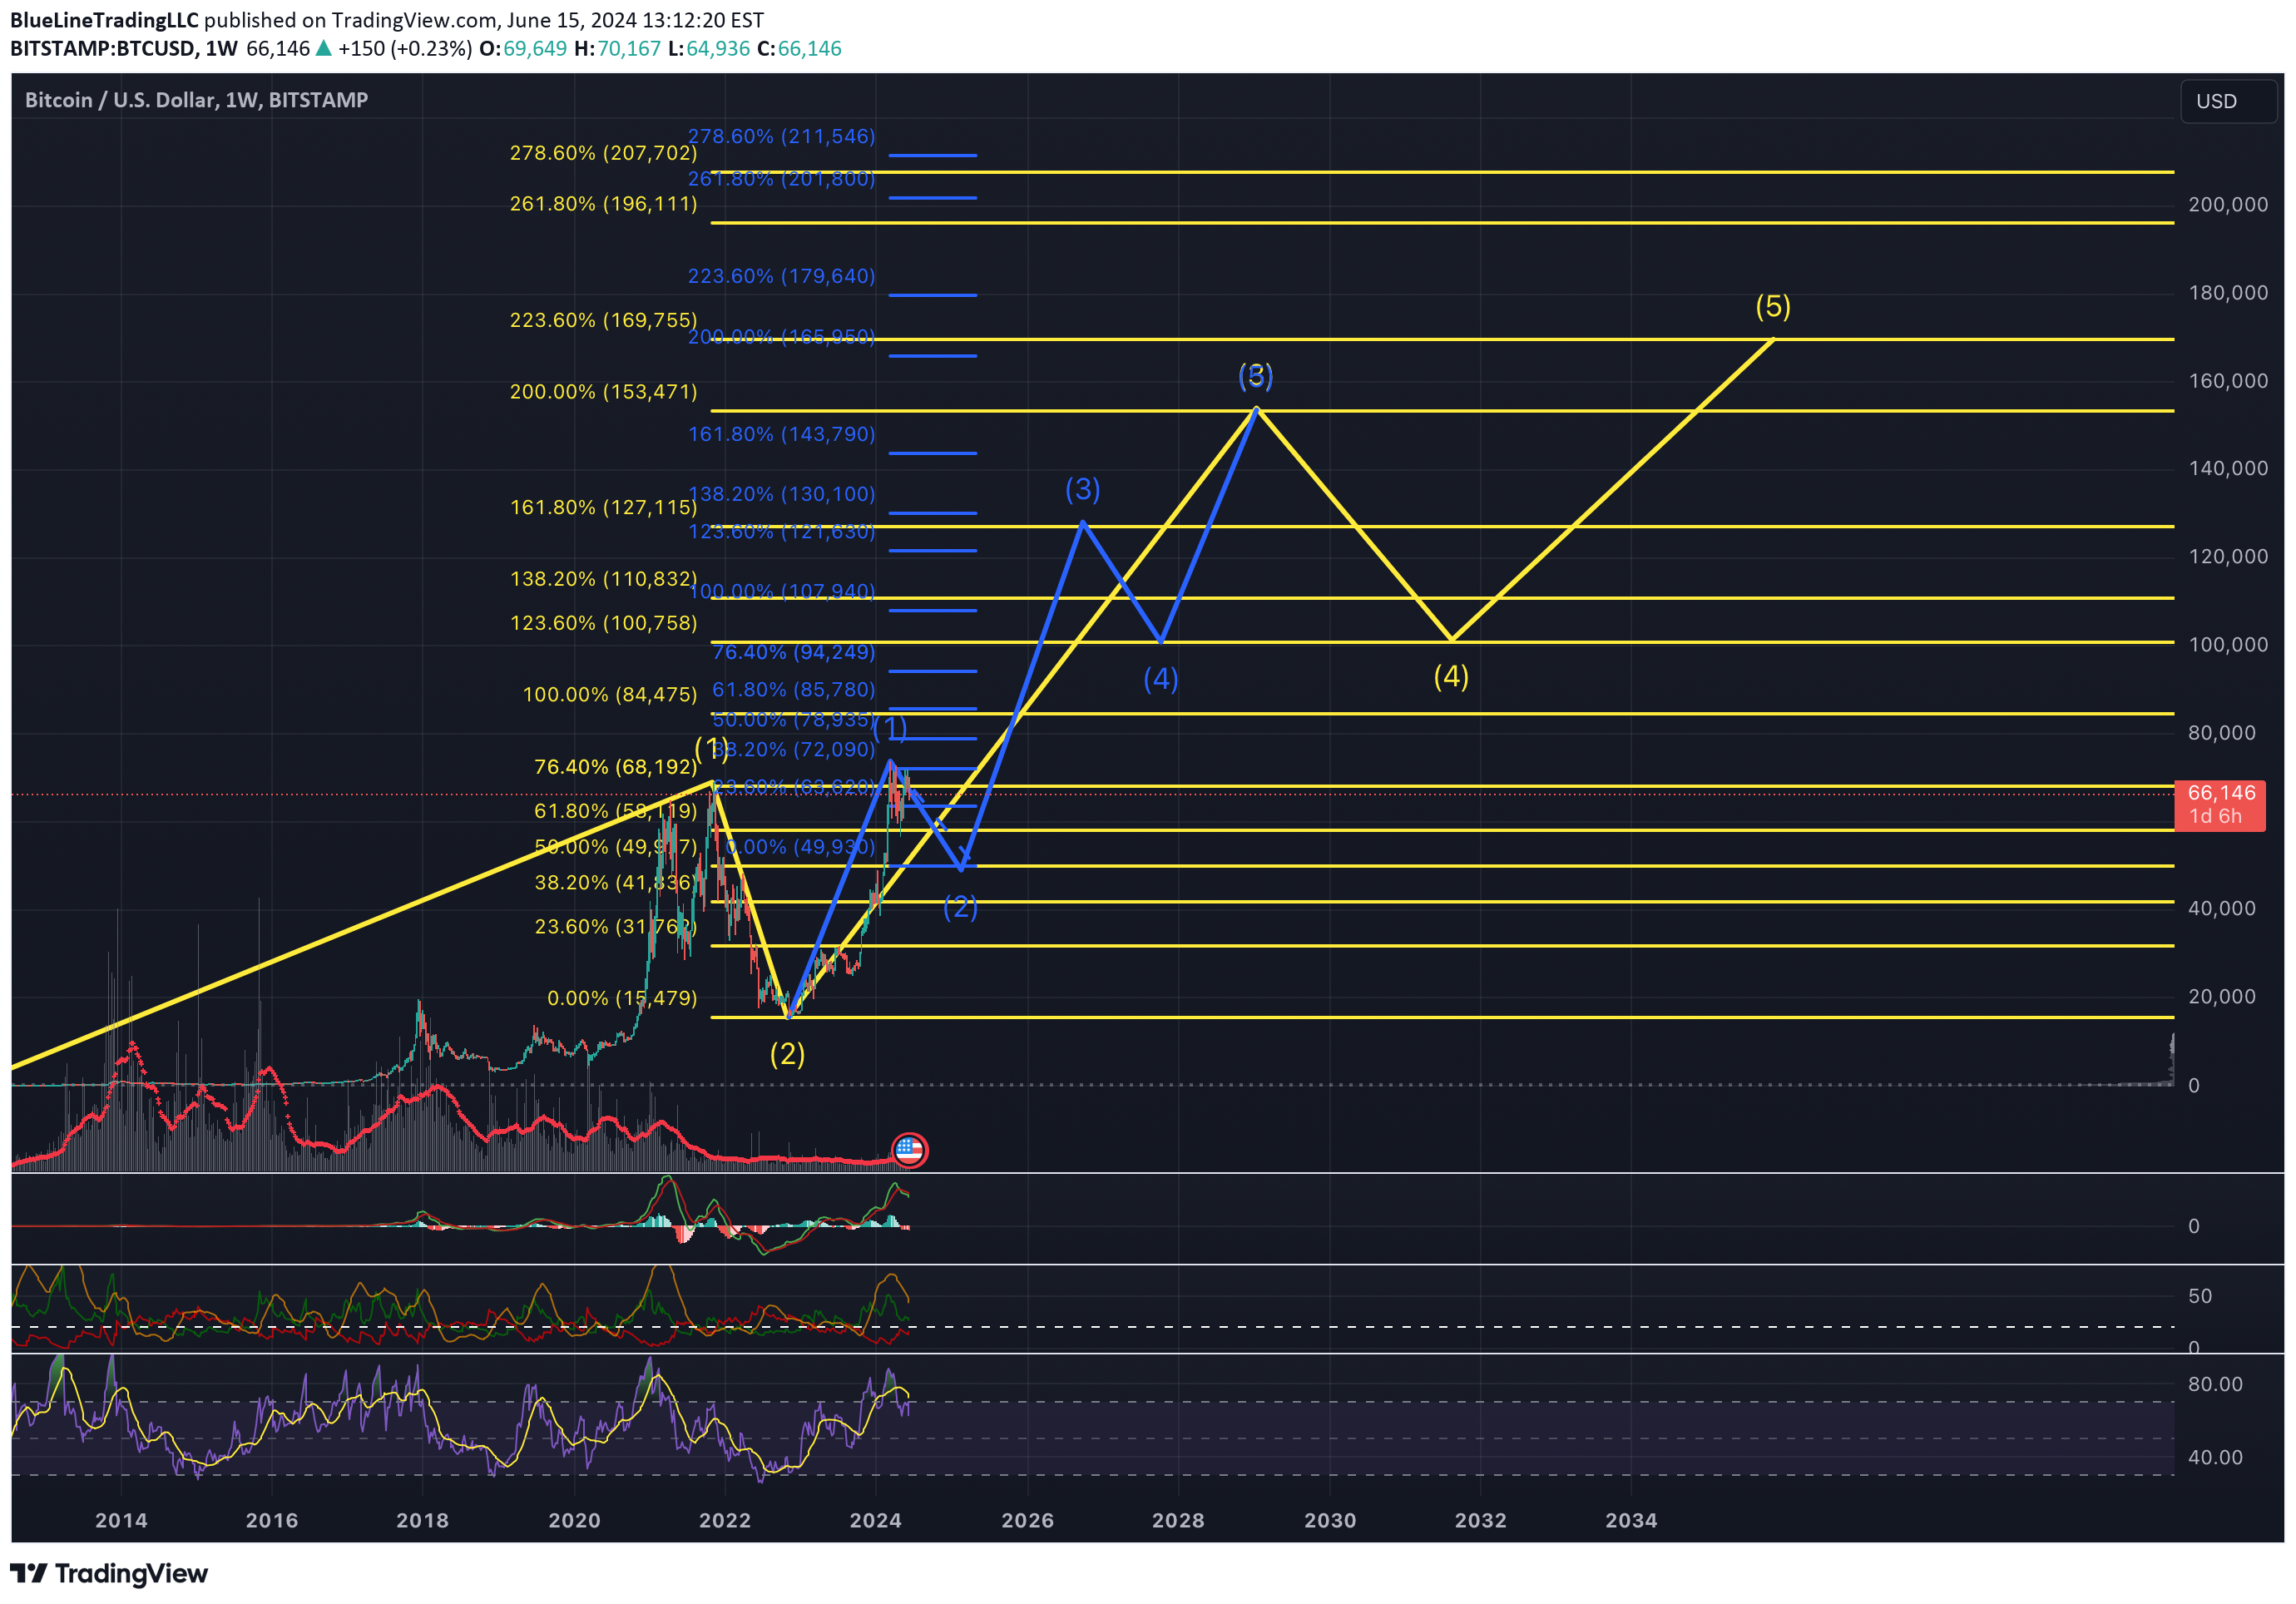Click the 200,000 price axis label
Screen dimensions: 2296x1604
[x=2228, y=205]
